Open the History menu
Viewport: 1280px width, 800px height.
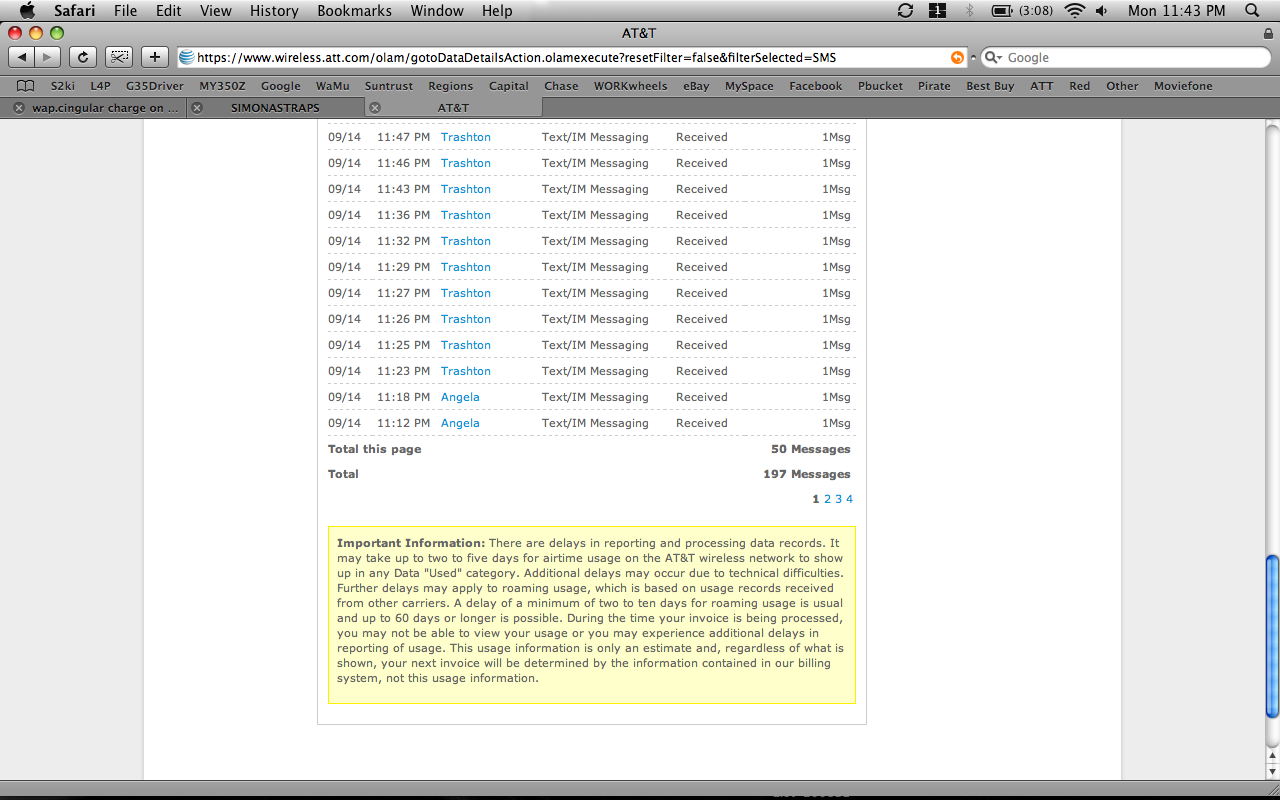(274, 11)
